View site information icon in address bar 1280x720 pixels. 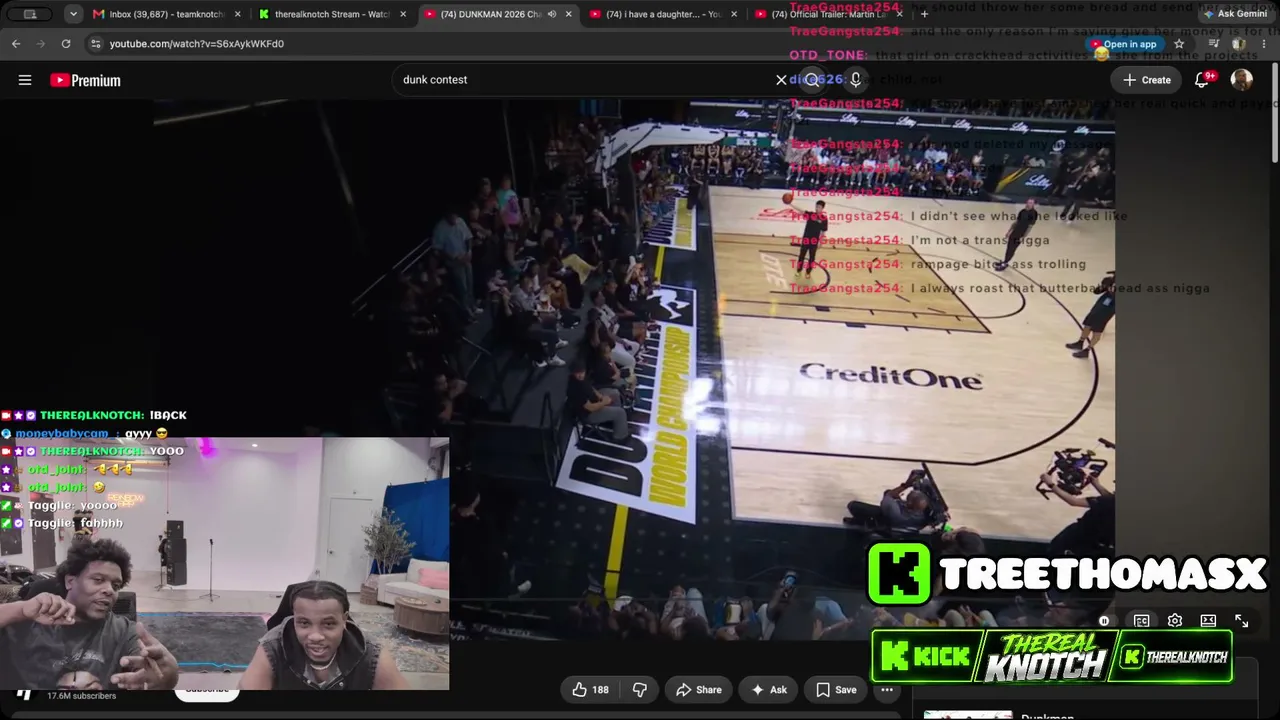tap(95, 44)
